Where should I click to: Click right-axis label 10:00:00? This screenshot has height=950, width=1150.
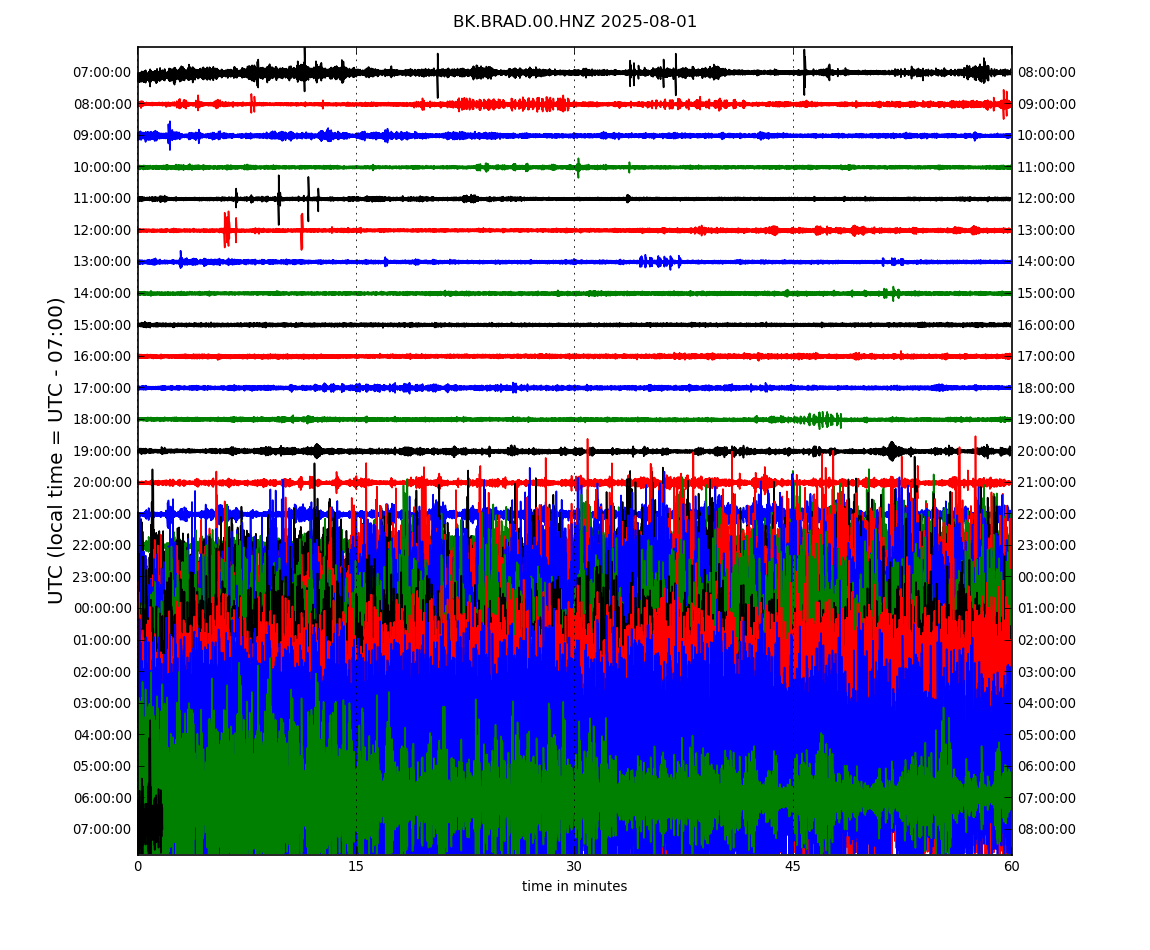coord(1047,136)
